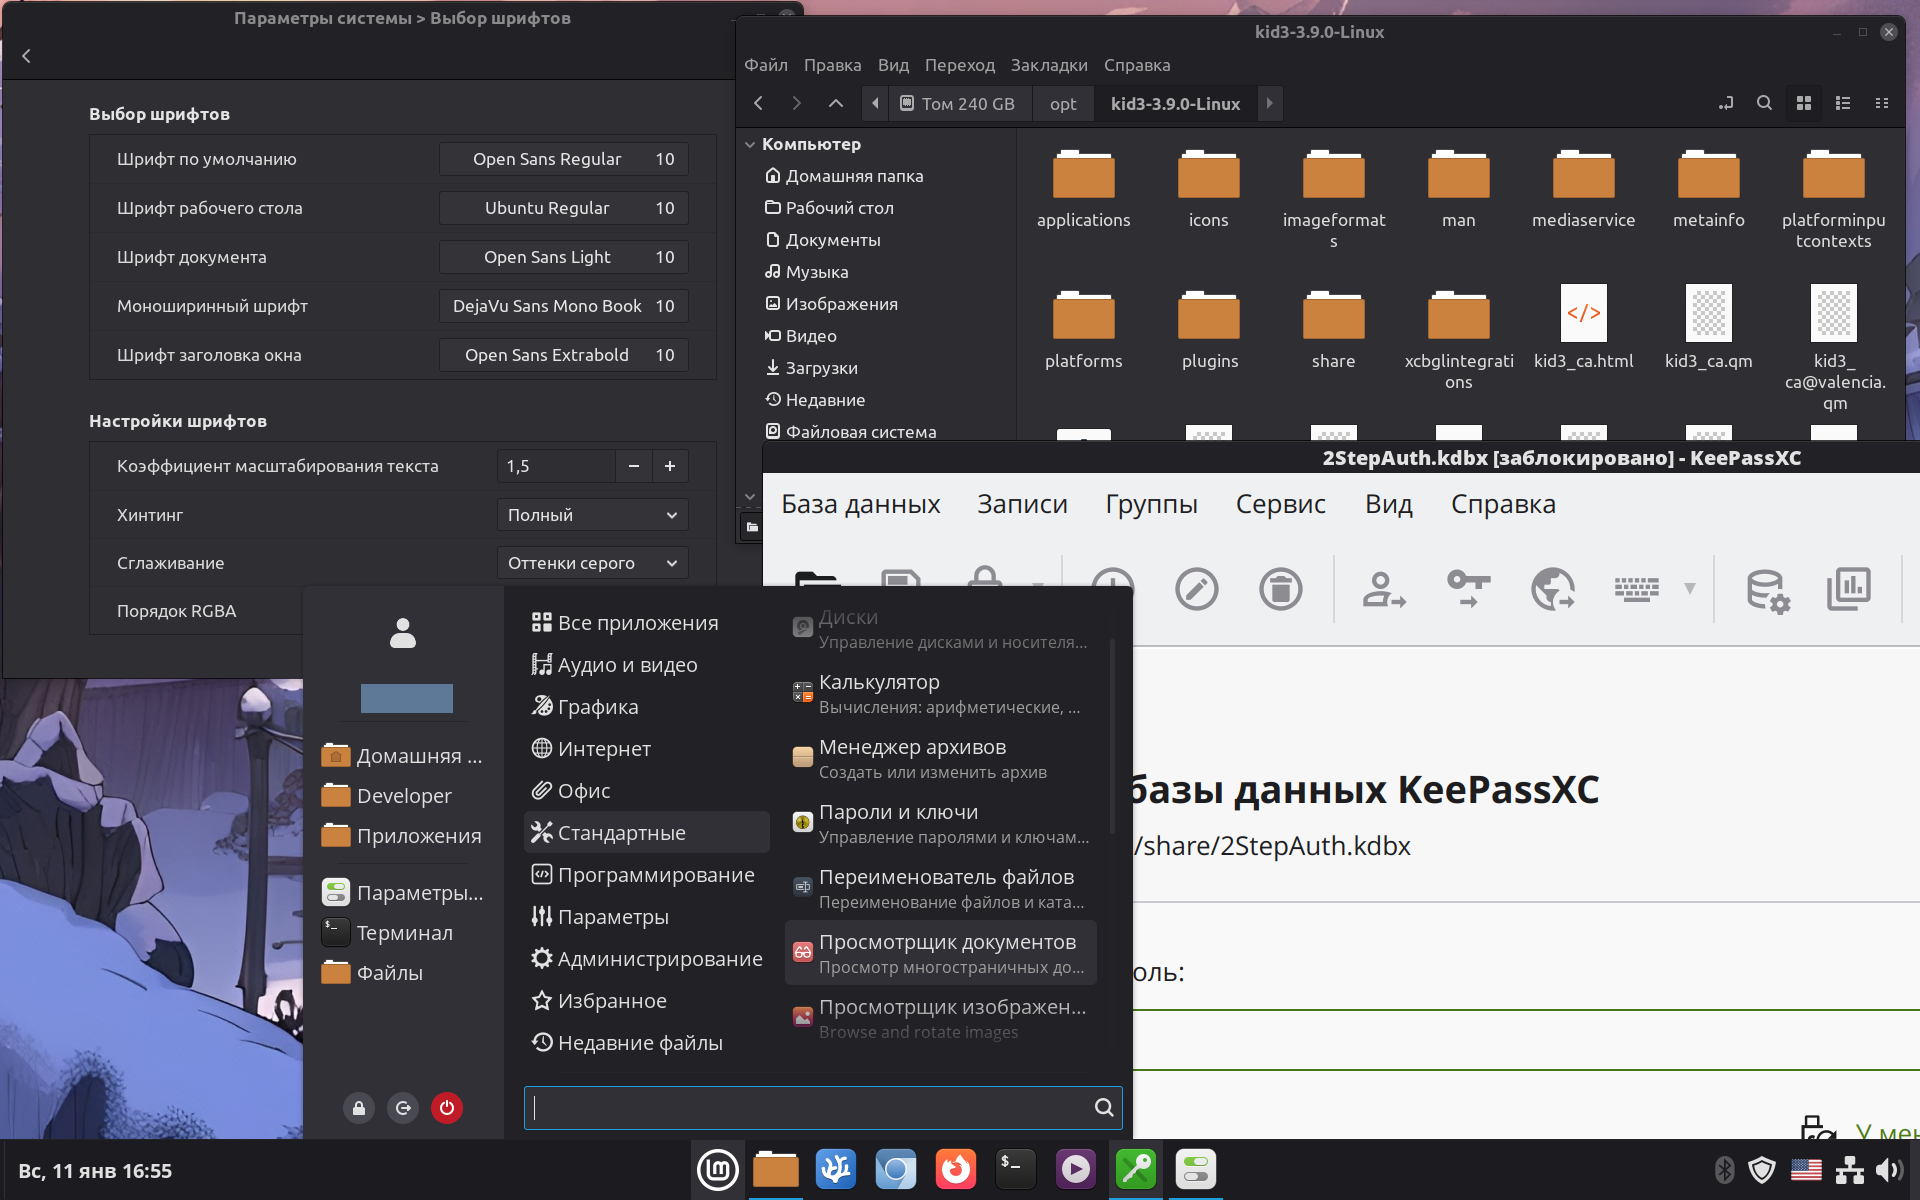
Task: Click the edit entry pencil icon
Action: click(1196, 589)
